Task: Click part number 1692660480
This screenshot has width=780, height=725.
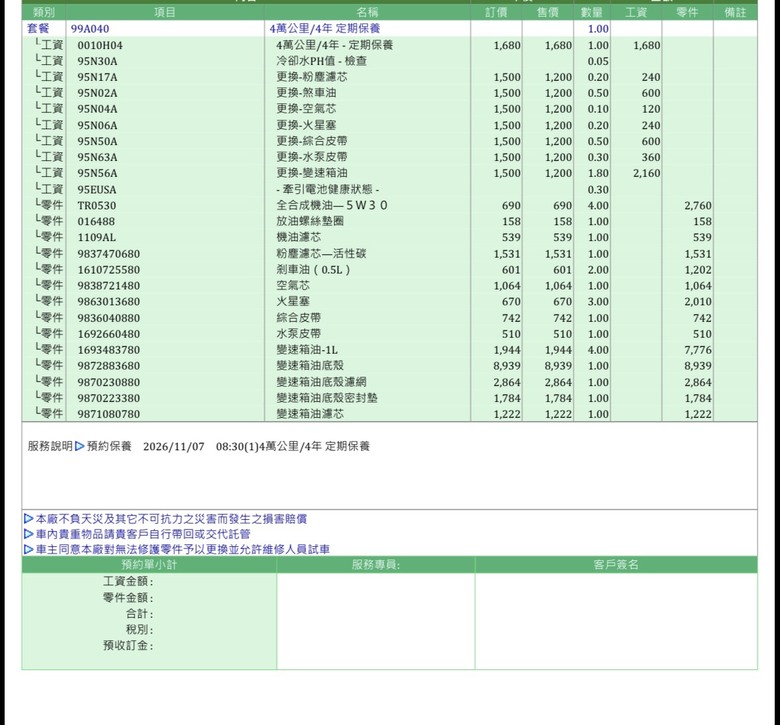Action: tap(108, 334)
